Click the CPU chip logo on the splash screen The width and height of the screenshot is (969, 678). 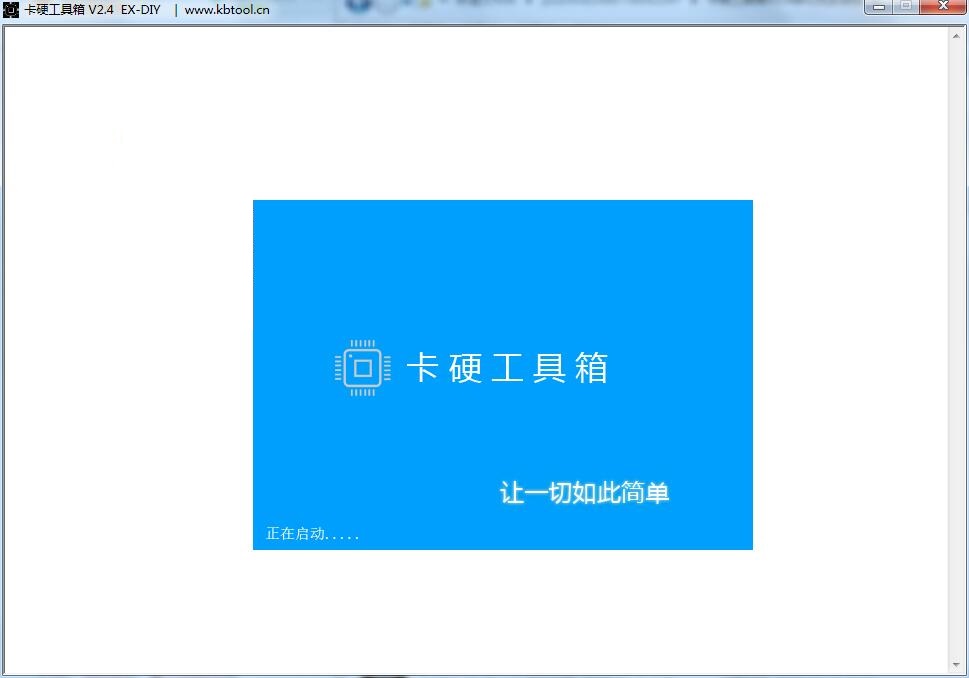pyautogui.click(x=362, y=368)
